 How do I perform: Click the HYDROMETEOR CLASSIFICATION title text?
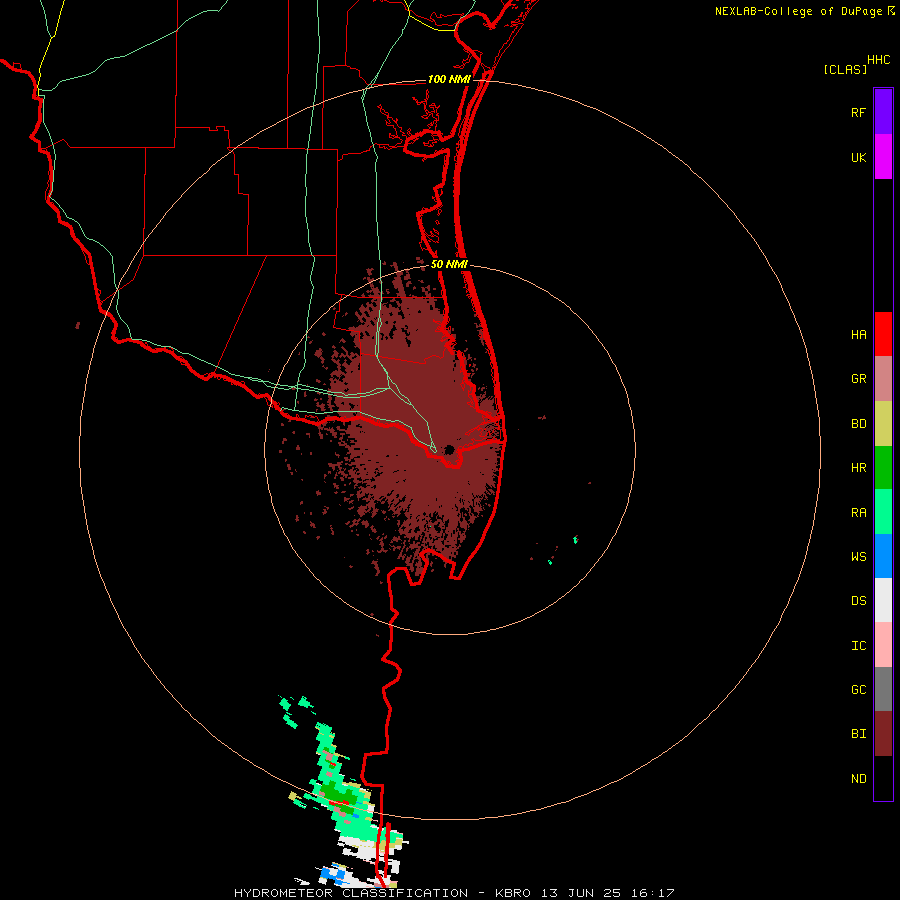point(351,893)
